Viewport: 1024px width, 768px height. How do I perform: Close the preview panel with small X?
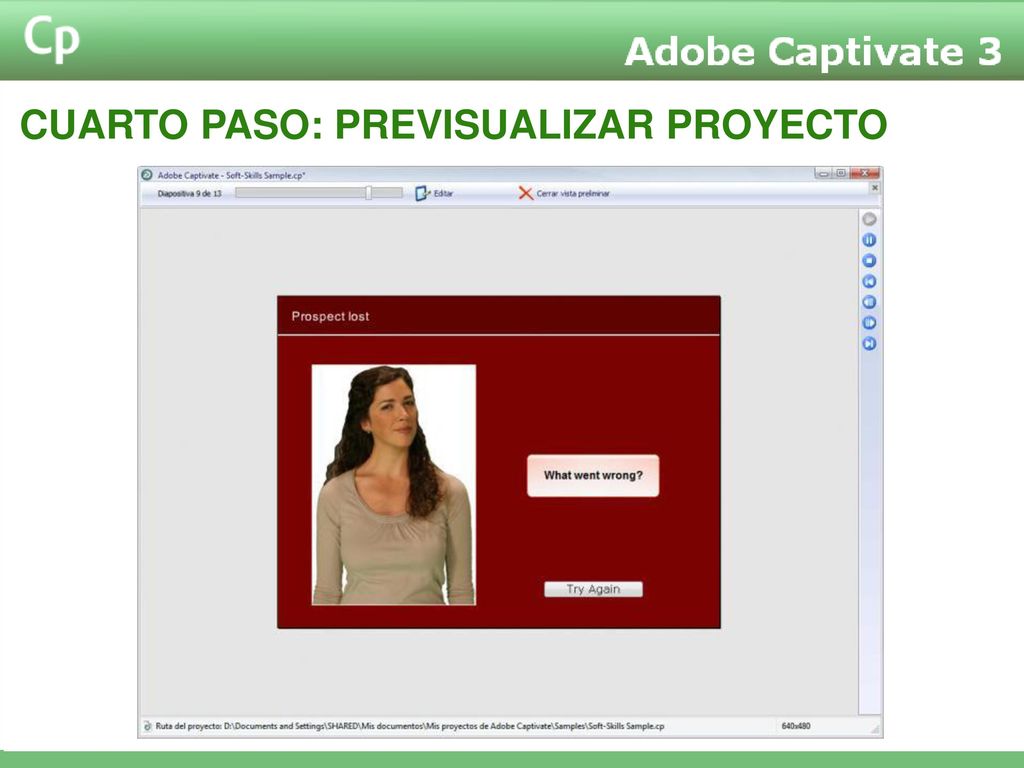pyautogui.click(x=875, y=188)
